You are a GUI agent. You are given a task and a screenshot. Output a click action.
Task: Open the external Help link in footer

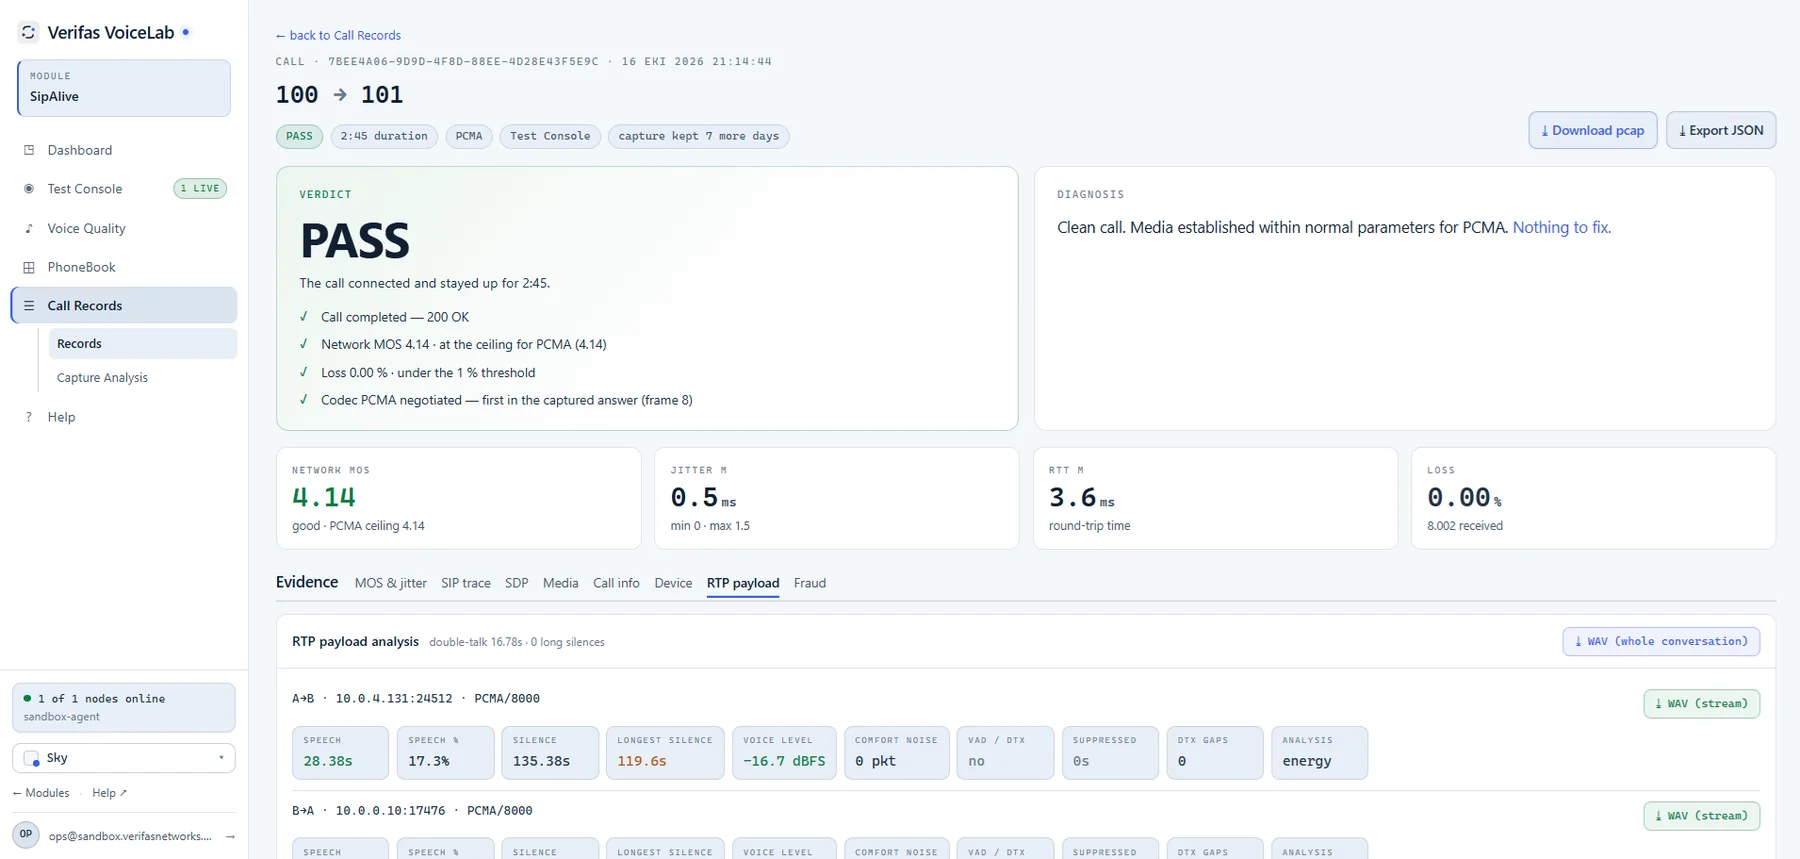point(109,793)
